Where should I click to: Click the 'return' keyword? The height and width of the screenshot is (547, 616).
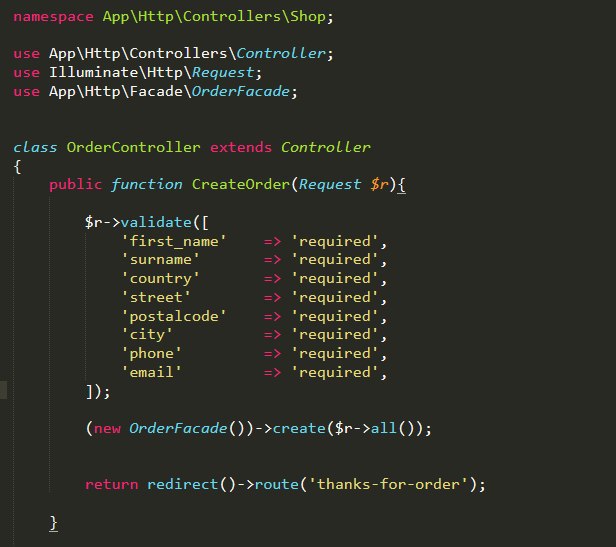click(112, 485)
